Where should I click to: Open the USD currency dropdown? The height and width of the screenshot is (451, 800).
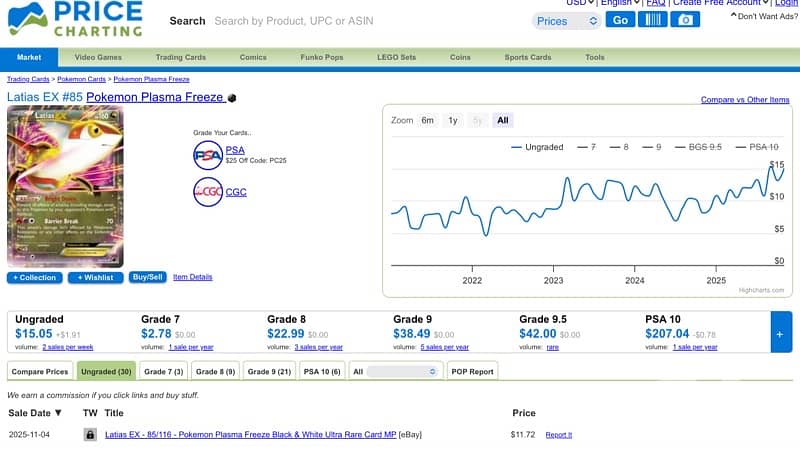(x=580, y=3)
